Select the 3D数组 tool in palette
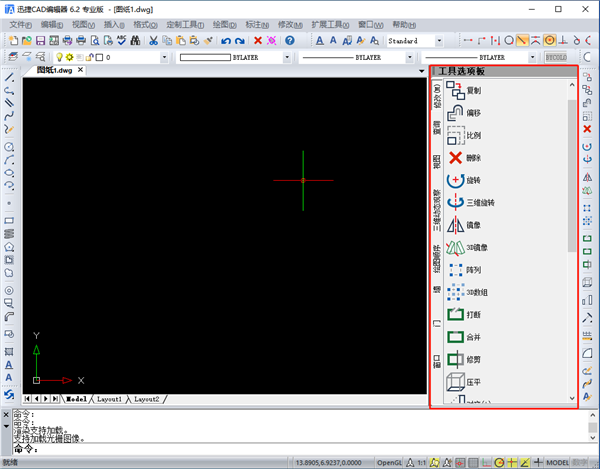 pos(467,292)
